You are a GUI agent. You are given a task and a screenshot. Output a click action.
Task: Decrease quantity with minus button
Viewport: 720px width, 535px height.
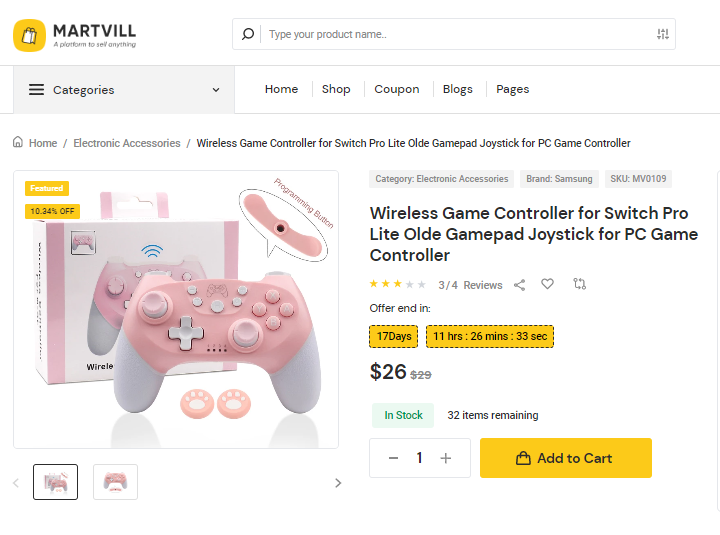click(393, 458)
